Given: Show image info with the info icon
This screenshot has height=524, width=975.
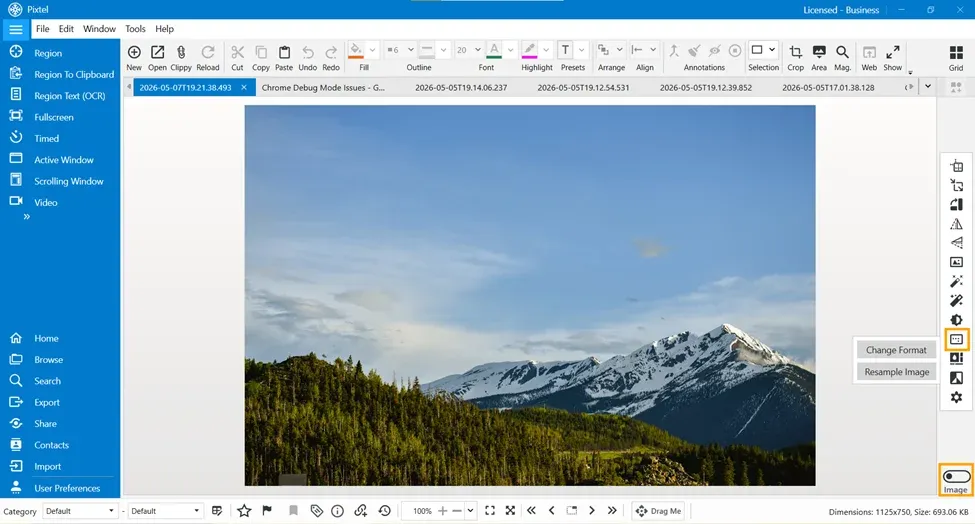Looking at the screenshot, I should pyautogui.click(x=338, y=511).
